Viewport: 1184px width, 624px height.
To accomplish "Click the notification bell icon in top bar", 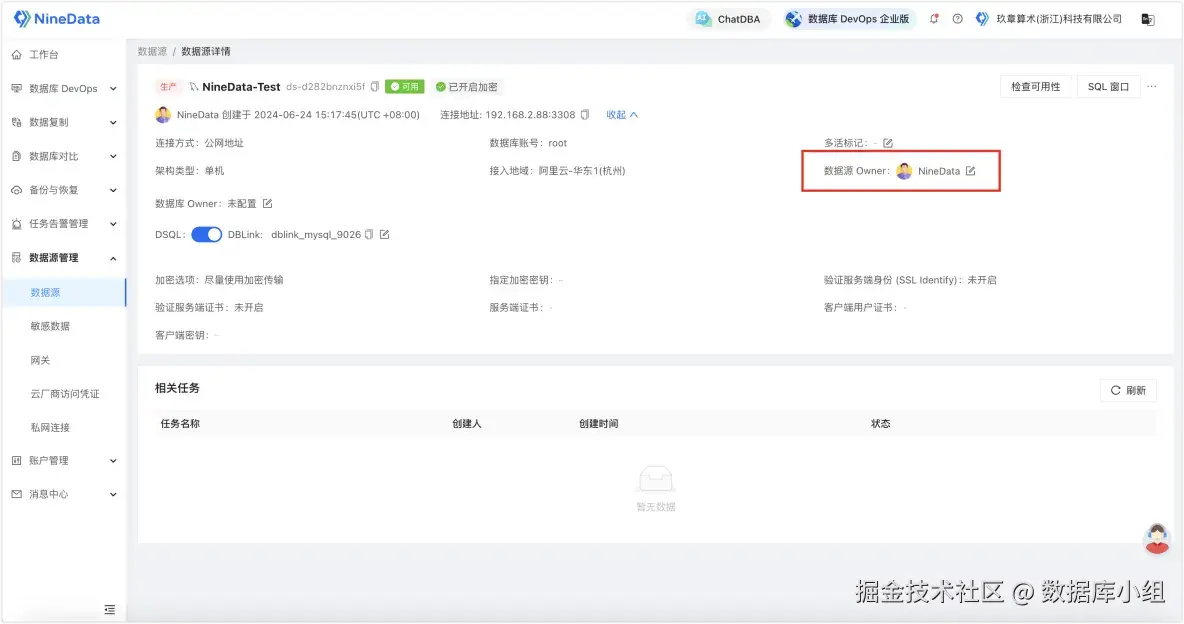I will pyautogui.click(x=933, y=18).
